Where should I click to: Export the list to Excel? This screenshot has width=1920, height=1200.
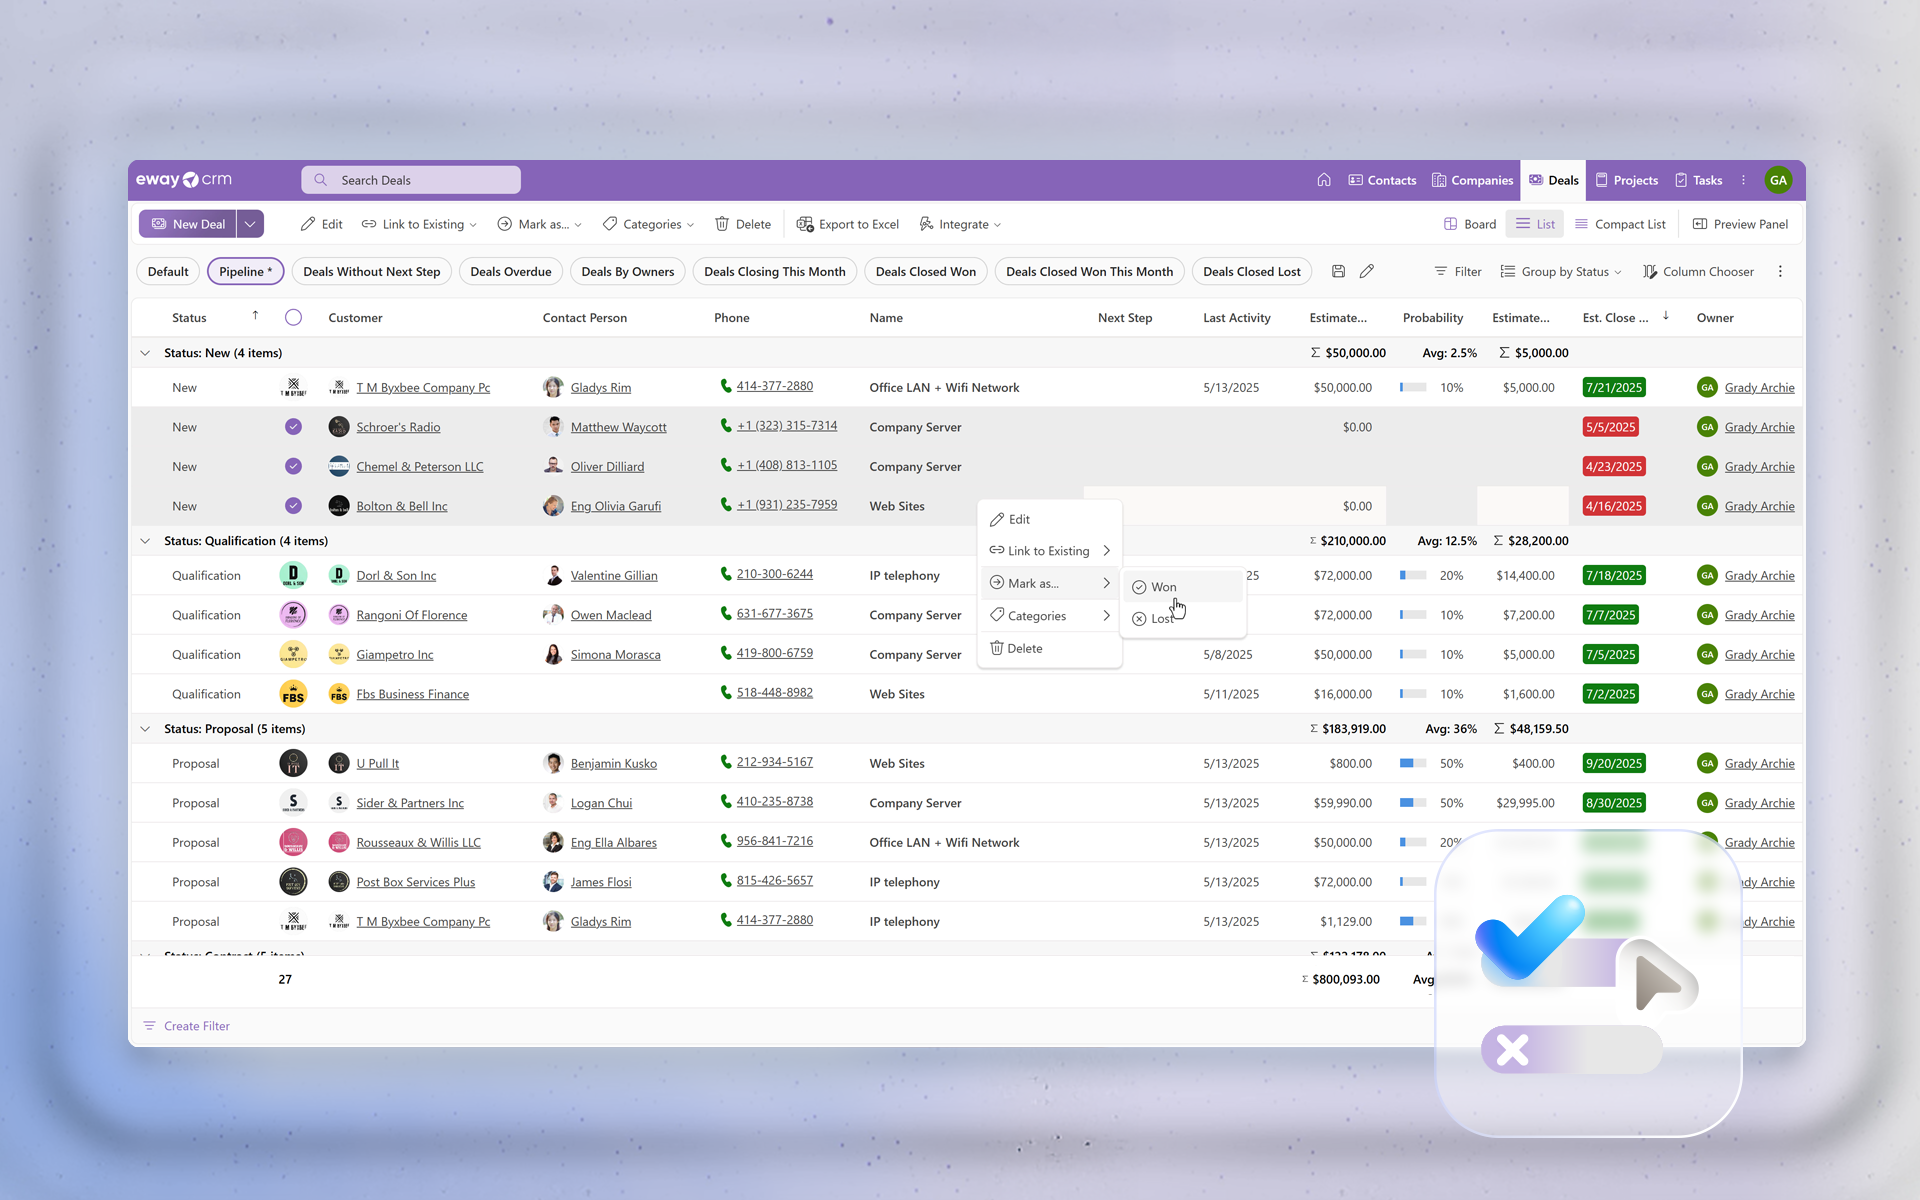(x=848, y=224)
